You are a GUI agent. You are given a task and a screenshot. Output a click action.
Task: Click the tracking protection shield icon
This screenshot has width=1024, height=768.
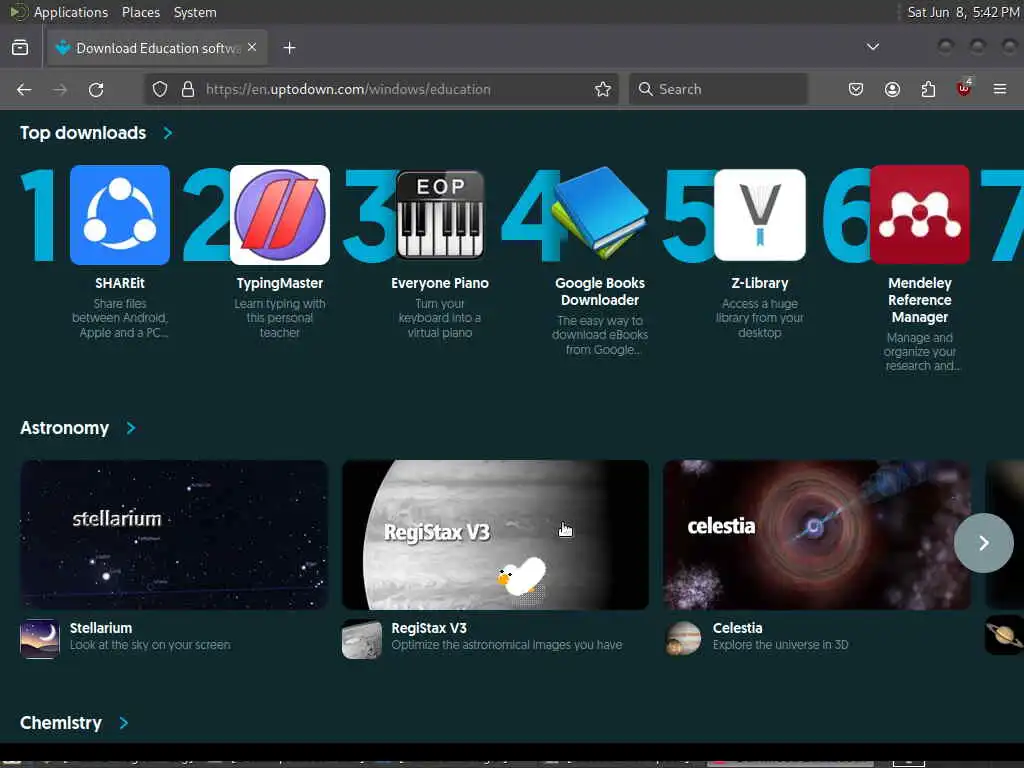pos(160,89)
